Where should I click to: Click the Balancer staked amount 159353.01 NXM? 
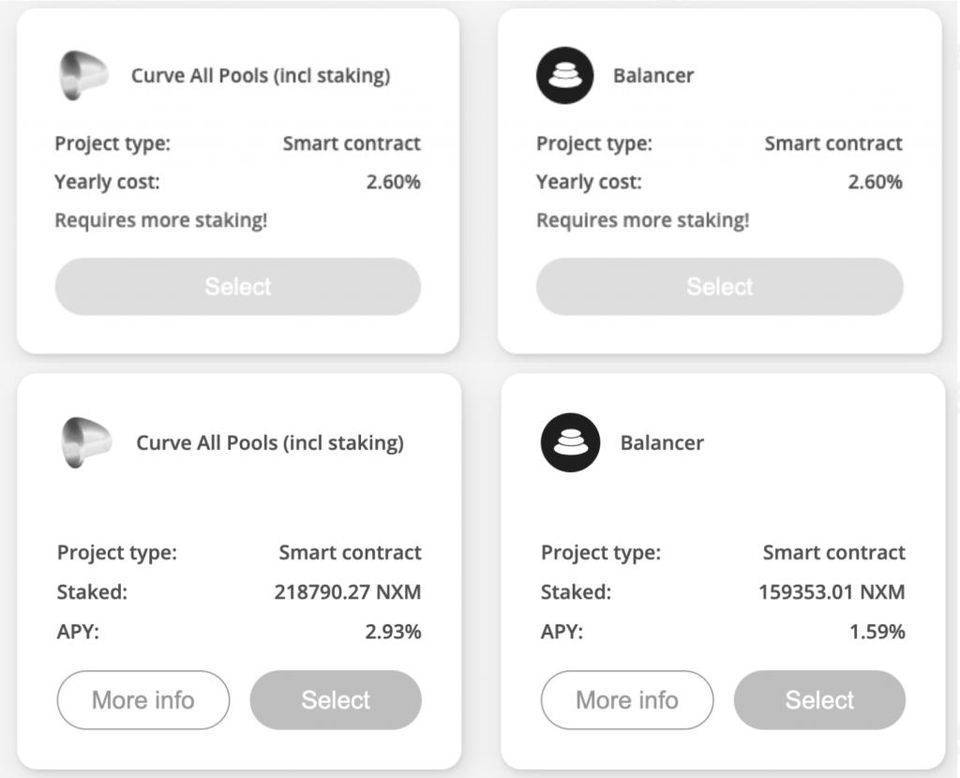pyautogui.click(x=831, y=592)
